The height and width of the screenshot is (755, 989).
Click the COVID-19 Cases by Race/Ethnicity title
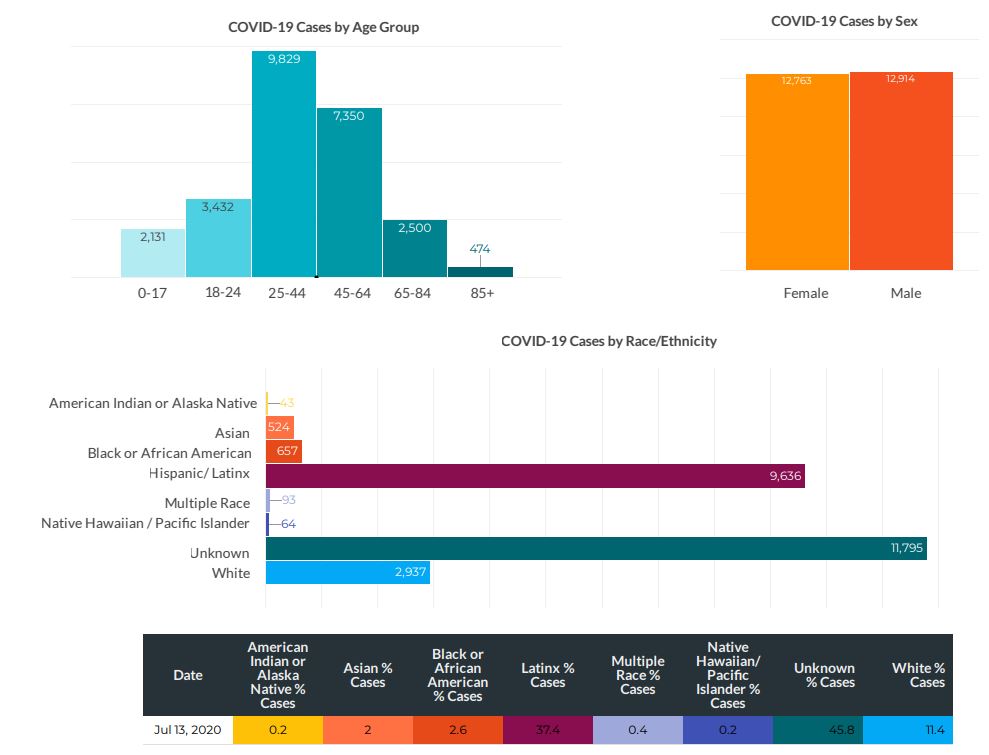tap(608, 341)
